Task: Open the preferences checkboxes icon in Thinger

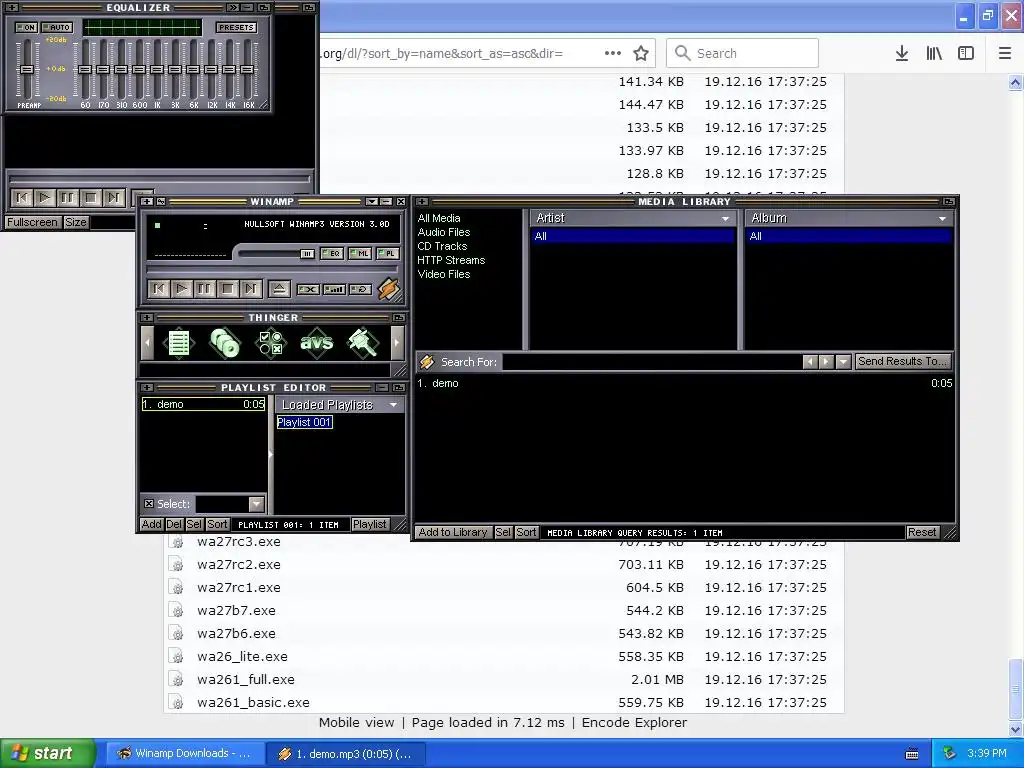Action: click(x=270, y=343)
